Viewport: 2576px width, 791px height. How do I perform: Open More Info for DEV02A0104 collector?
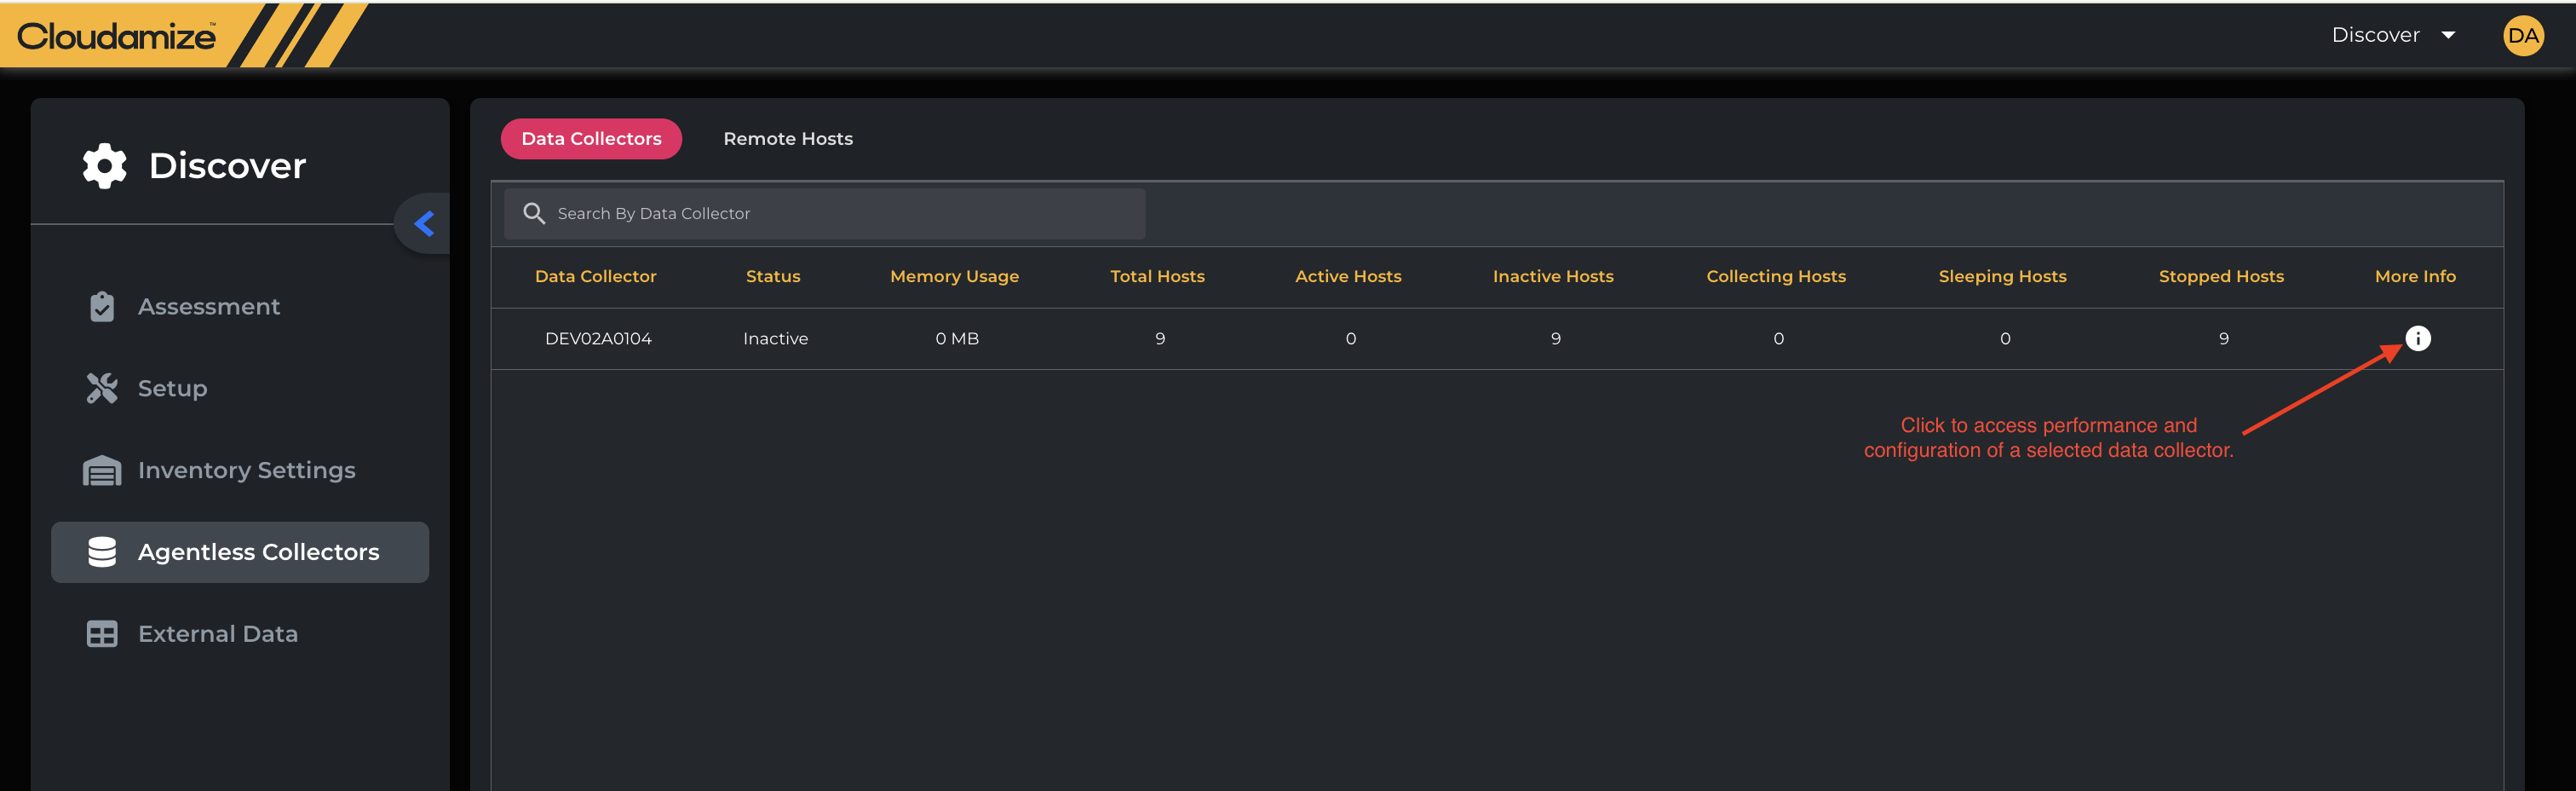tap(2417, 339)
